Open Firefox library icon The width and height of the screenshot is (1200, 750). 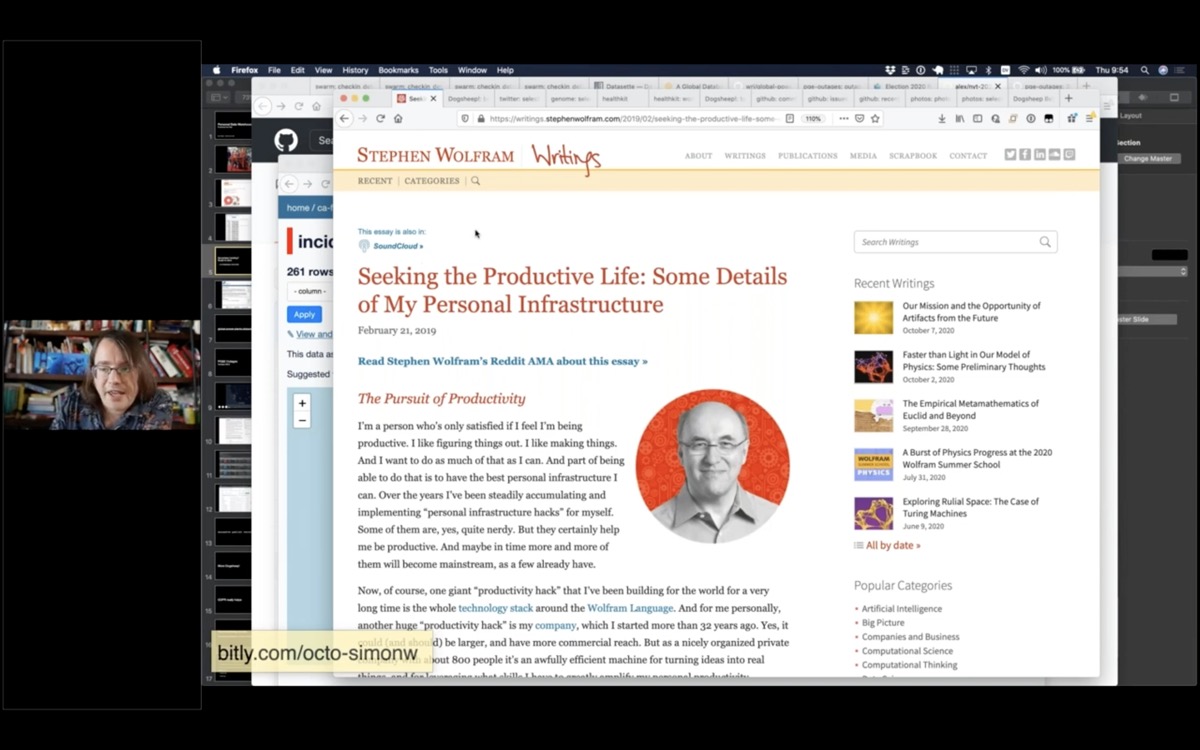coord(960,118)
